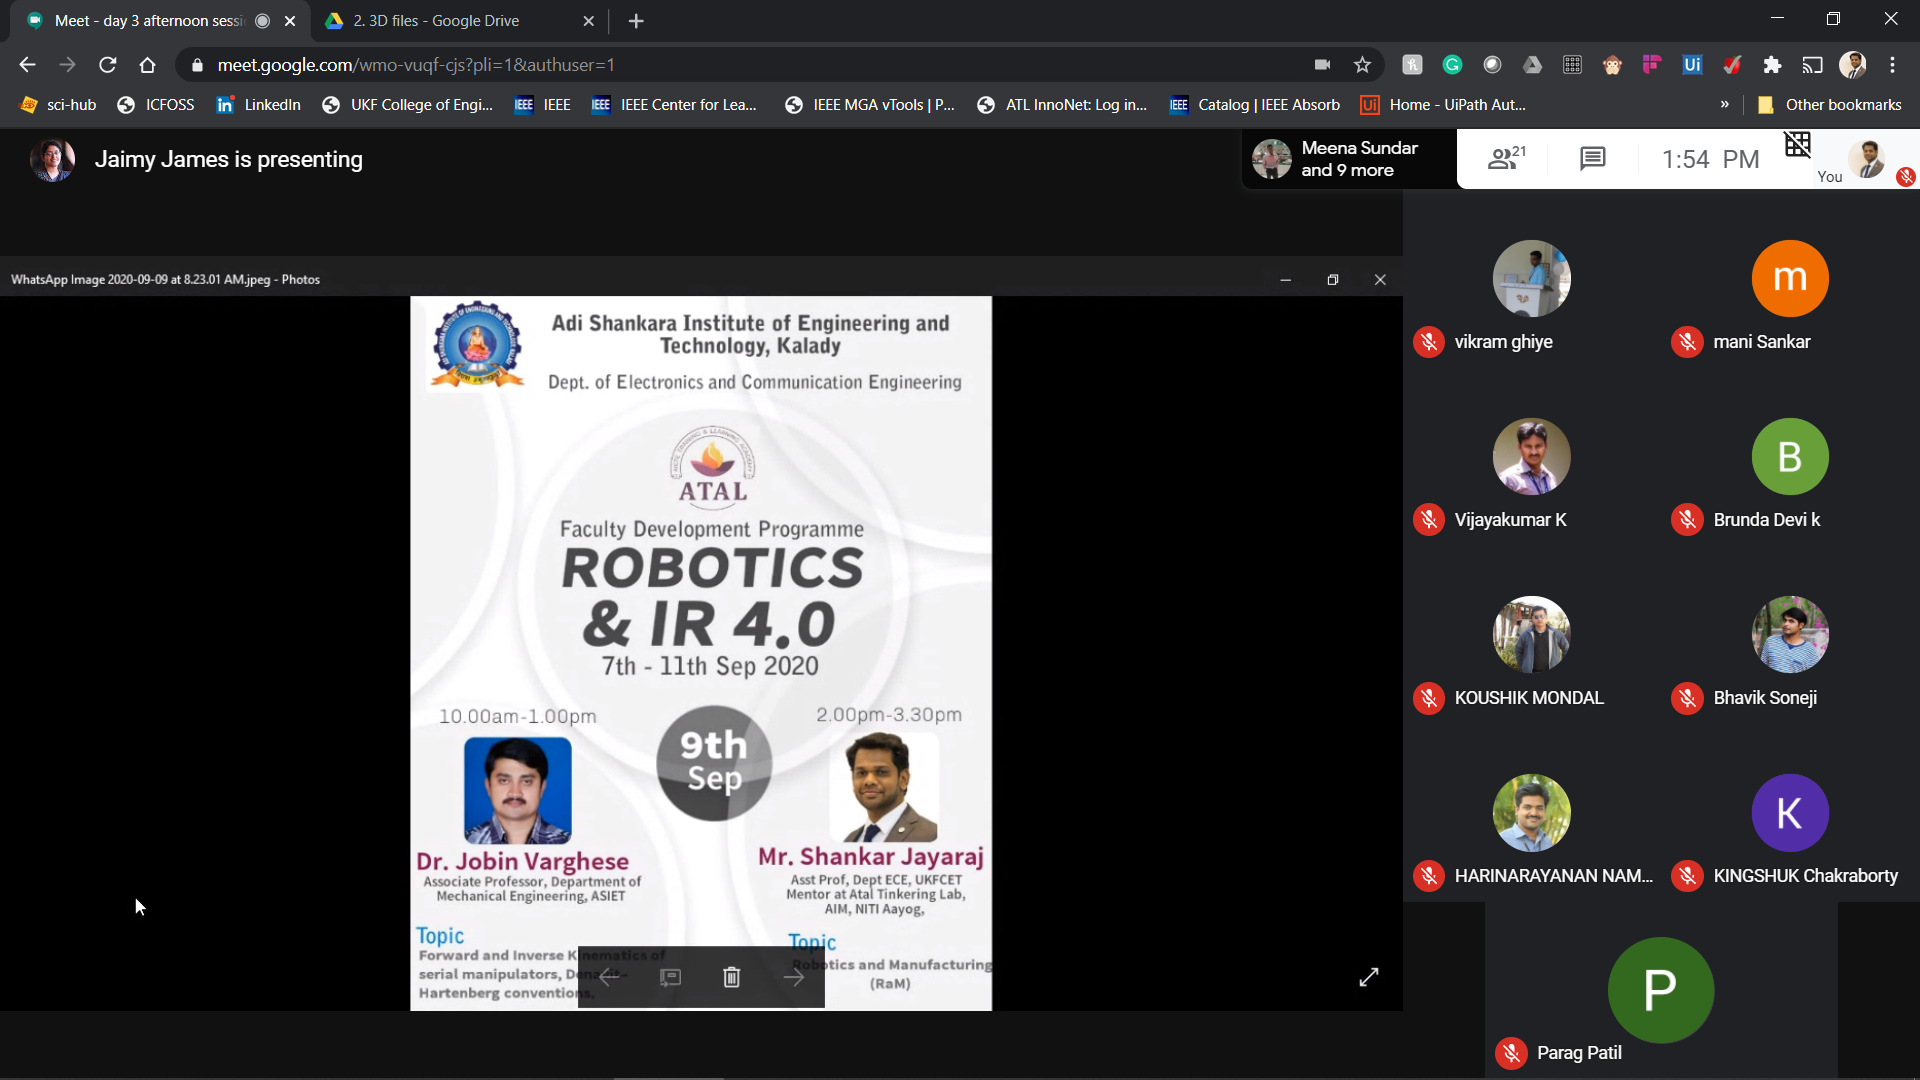Open Catalog | IEEE Absorb bookmark

pyautogui.click(x=1255, y=105)
